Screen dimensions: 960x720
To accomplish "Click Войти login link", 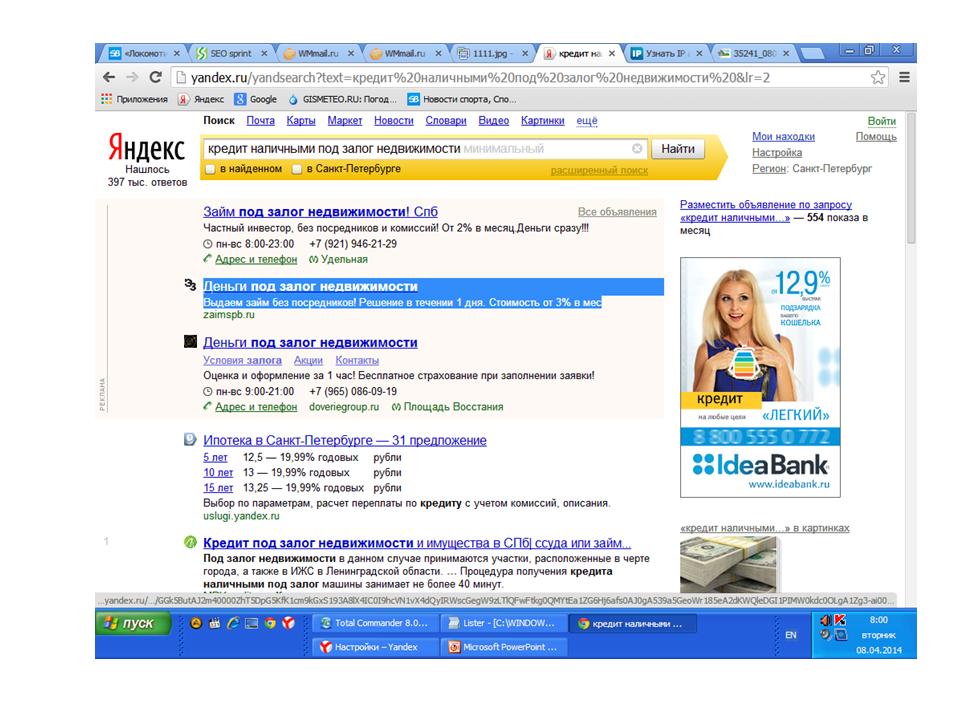I will click(882, 121).
